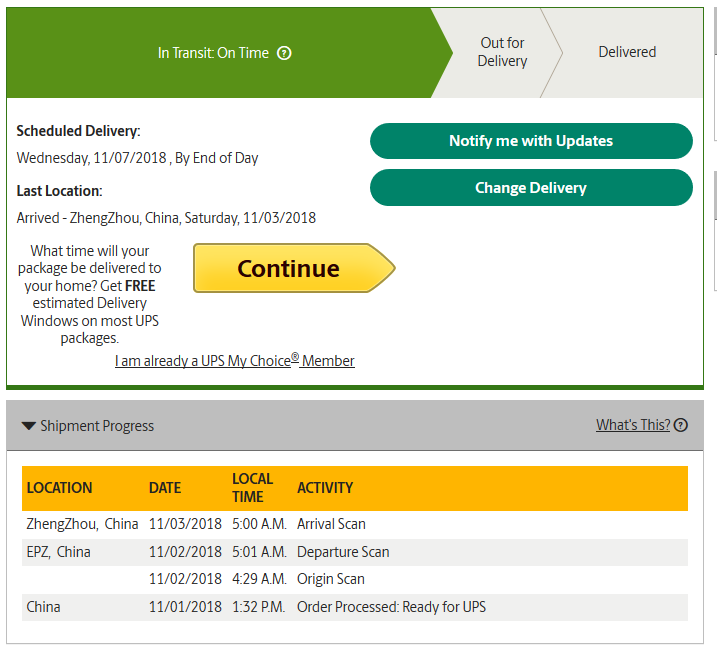Click the 11/03/2018 date cell
Screen dimensions: 717x659
point(185,524)
